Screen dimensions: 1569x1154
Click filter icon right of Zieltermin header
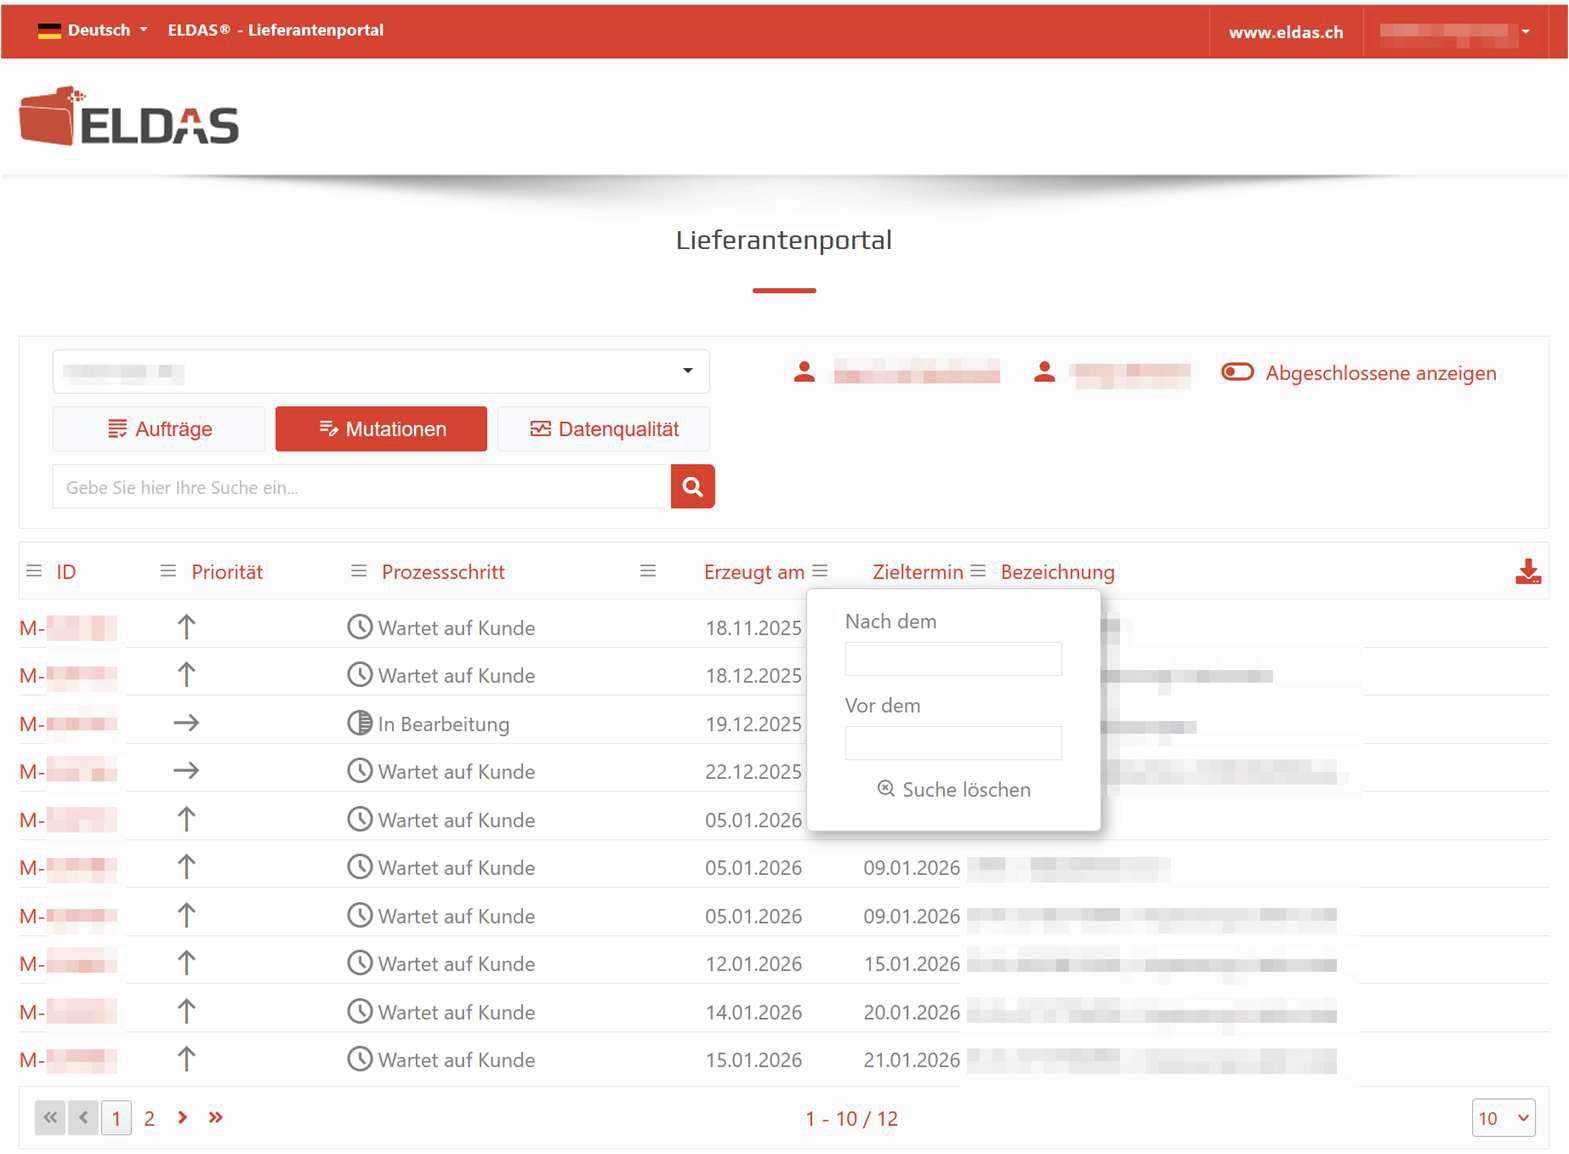click(x=978, y=571)
